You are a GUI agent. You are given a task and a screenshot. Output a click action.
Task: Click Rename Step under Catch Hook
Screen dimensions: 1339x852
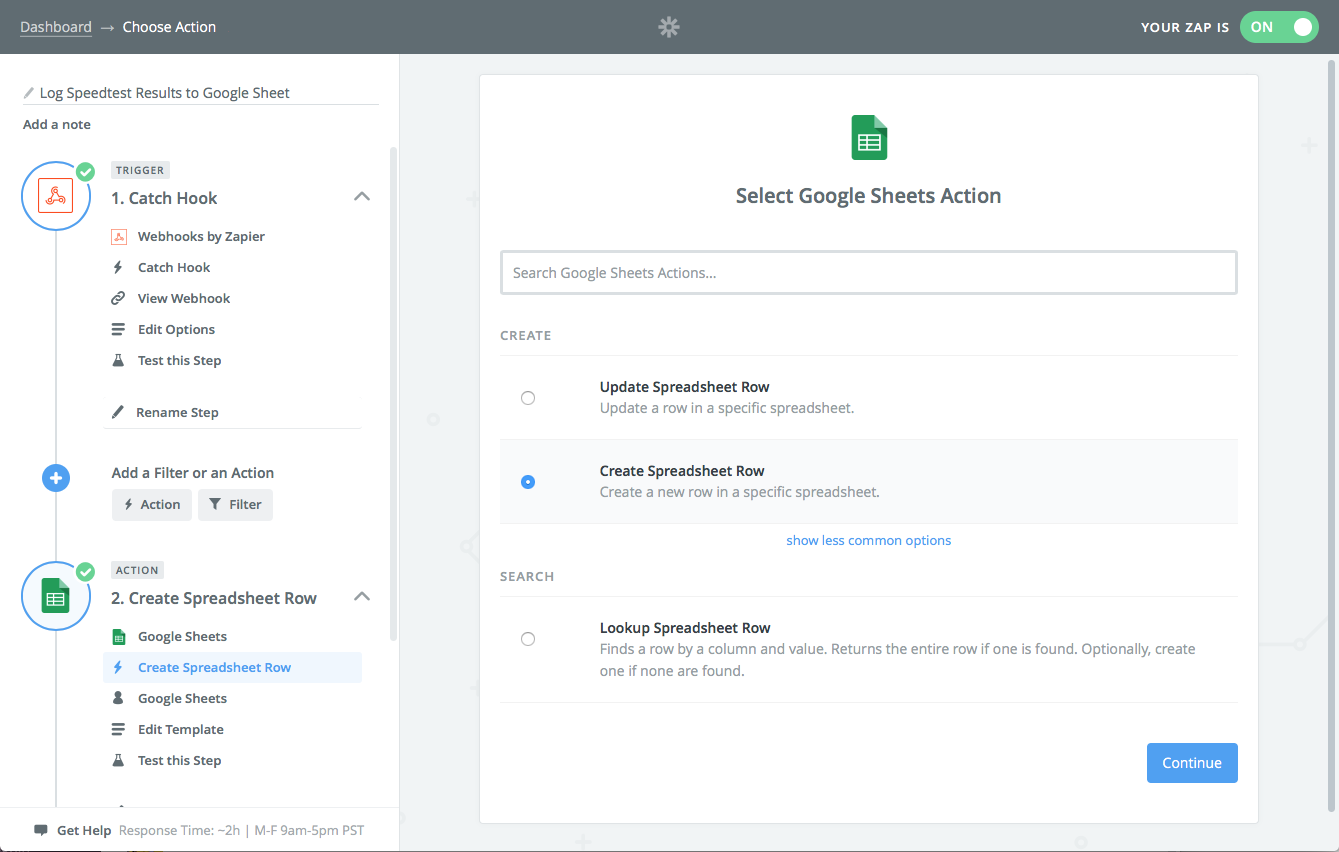(177, 413)
